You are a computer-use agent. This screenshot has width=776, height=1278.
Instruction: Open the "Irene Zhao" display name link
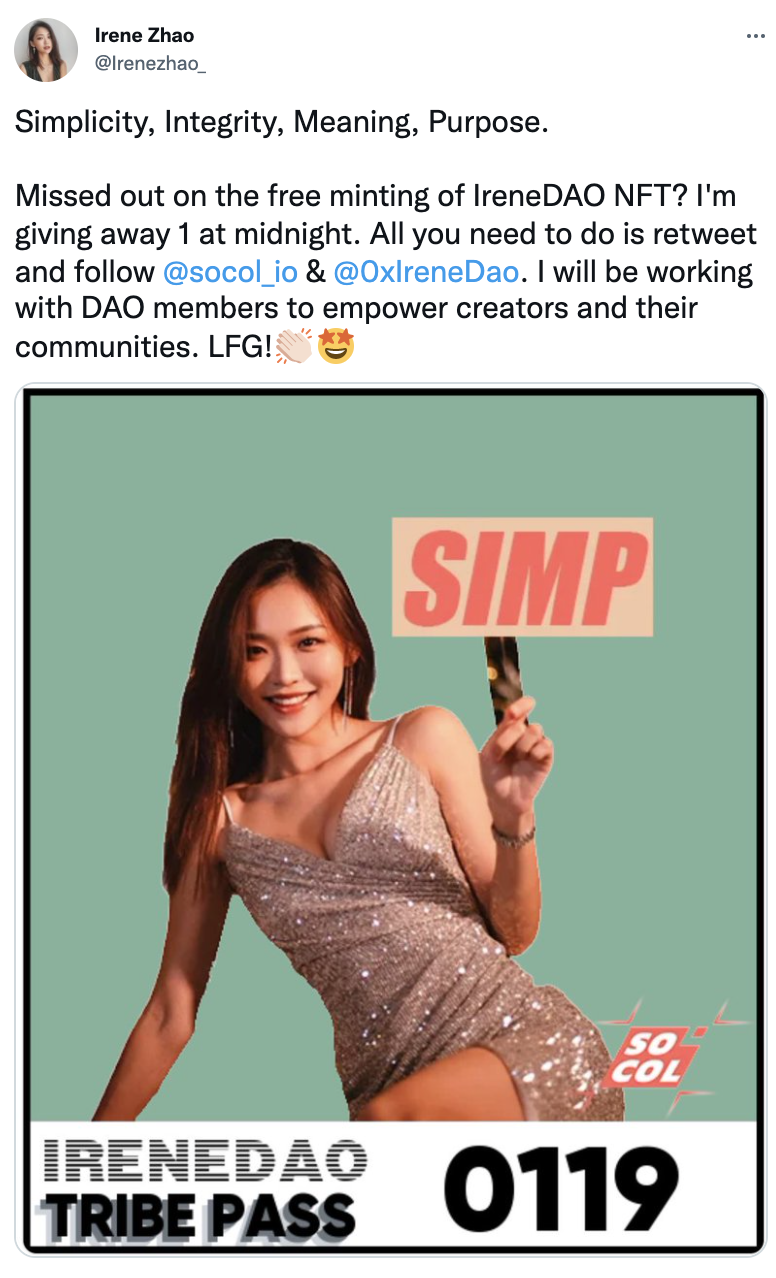[x=144, y=35]
